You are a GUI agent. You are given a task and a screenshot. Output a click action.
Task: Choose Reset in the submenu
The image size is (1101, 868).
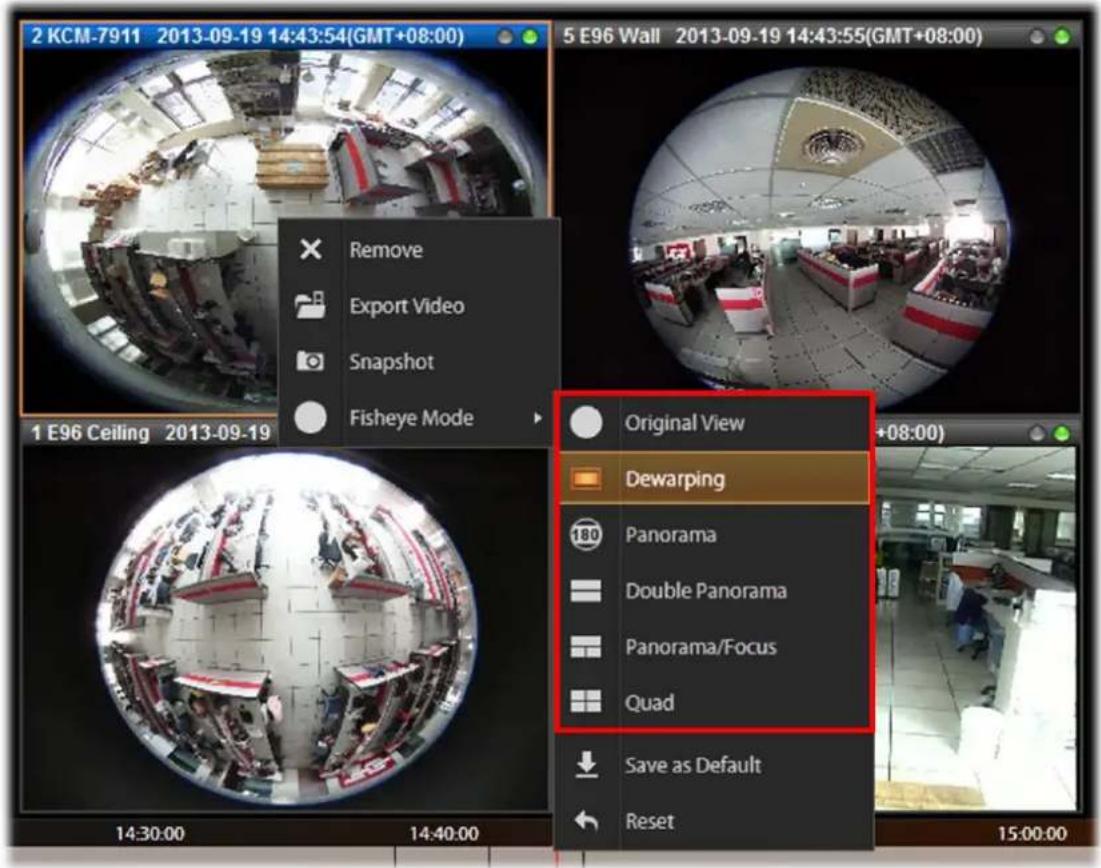[x=714, y=820]
